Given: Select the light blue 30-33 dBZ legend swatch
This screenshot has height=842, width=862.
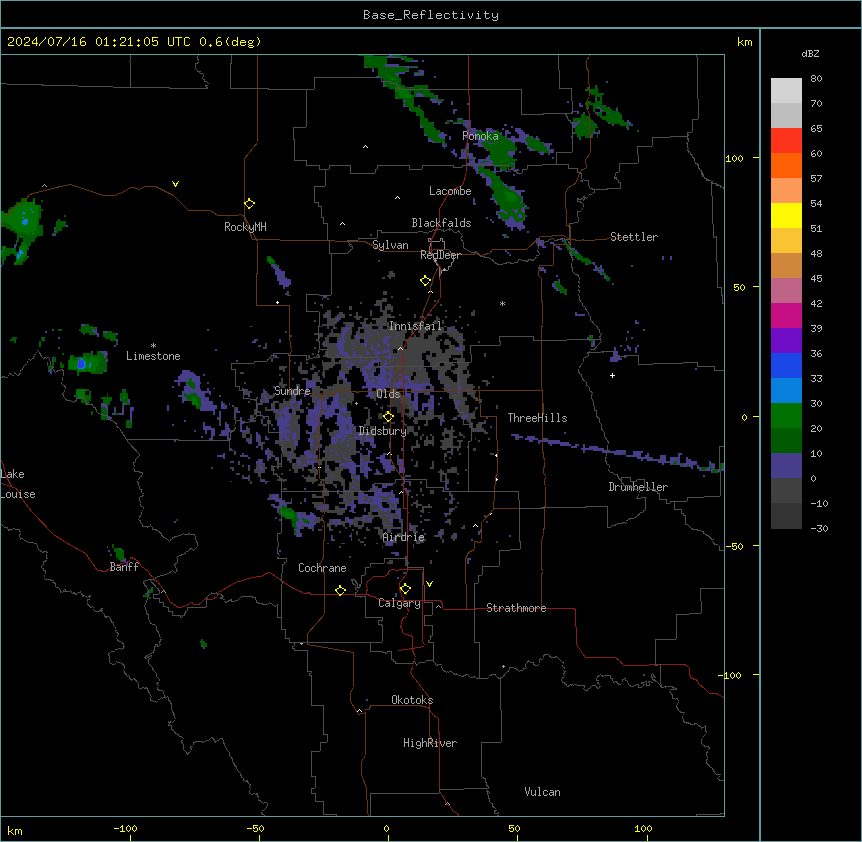Looking at the screenshot, I should click(x=786, y=391).
